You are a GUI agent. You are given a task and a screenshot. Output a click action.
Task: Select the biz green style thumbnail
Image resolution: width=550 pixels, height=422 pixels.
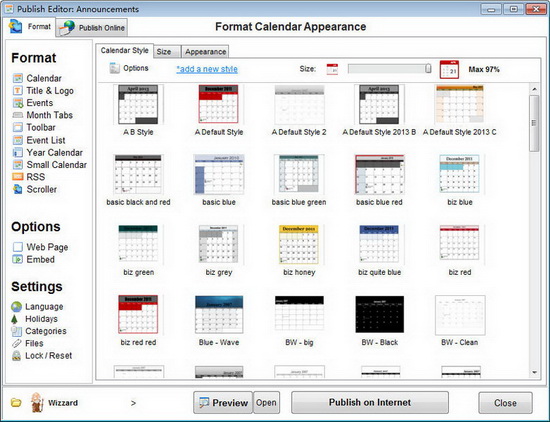(138, 244)
